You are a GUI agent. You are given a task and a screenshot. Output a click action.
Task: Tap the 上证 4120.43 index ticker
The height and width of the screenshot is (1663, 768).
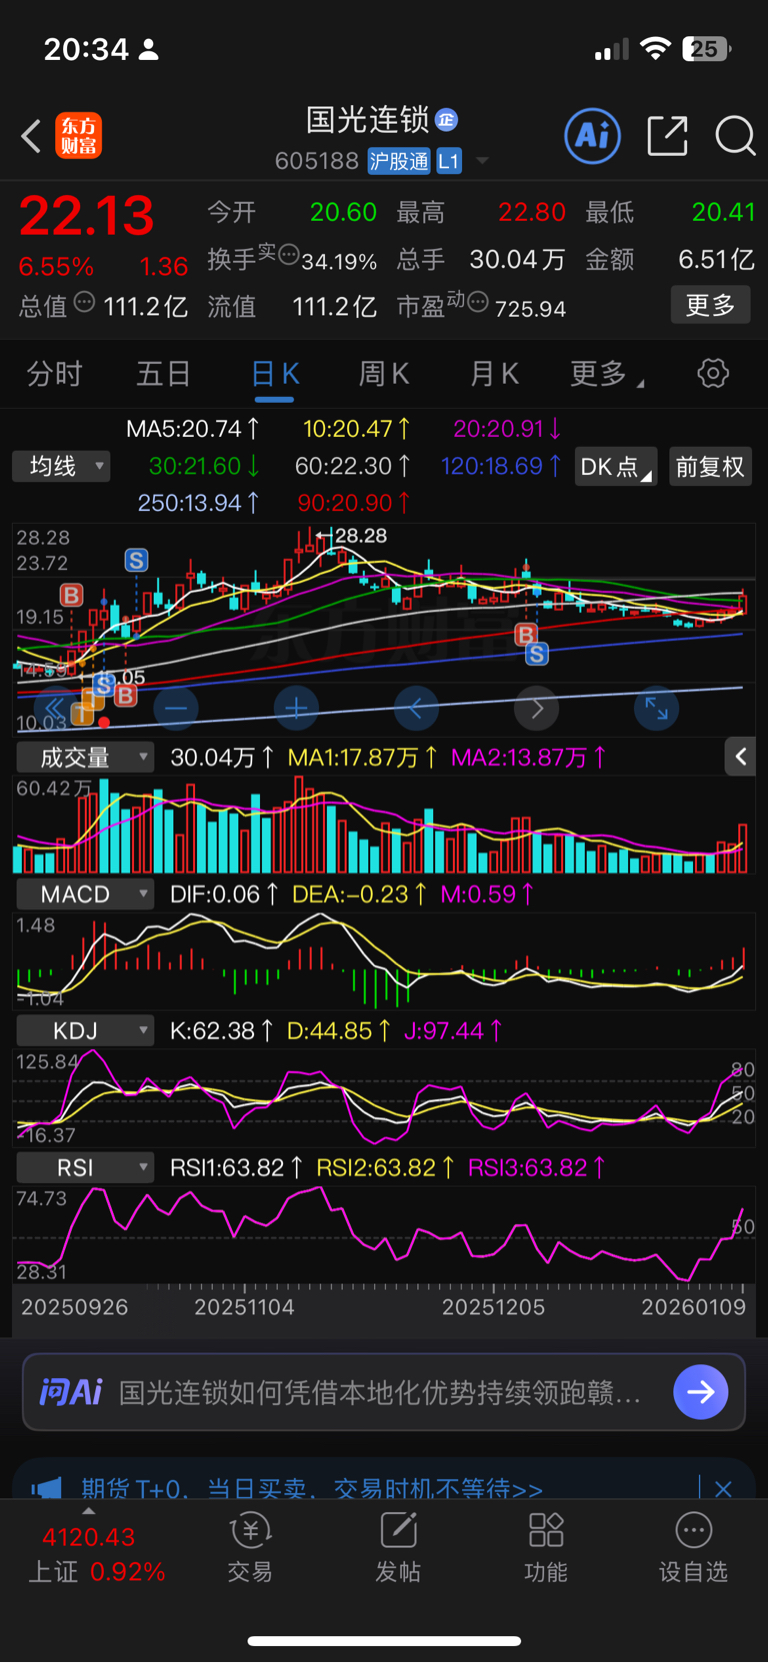96,1554
